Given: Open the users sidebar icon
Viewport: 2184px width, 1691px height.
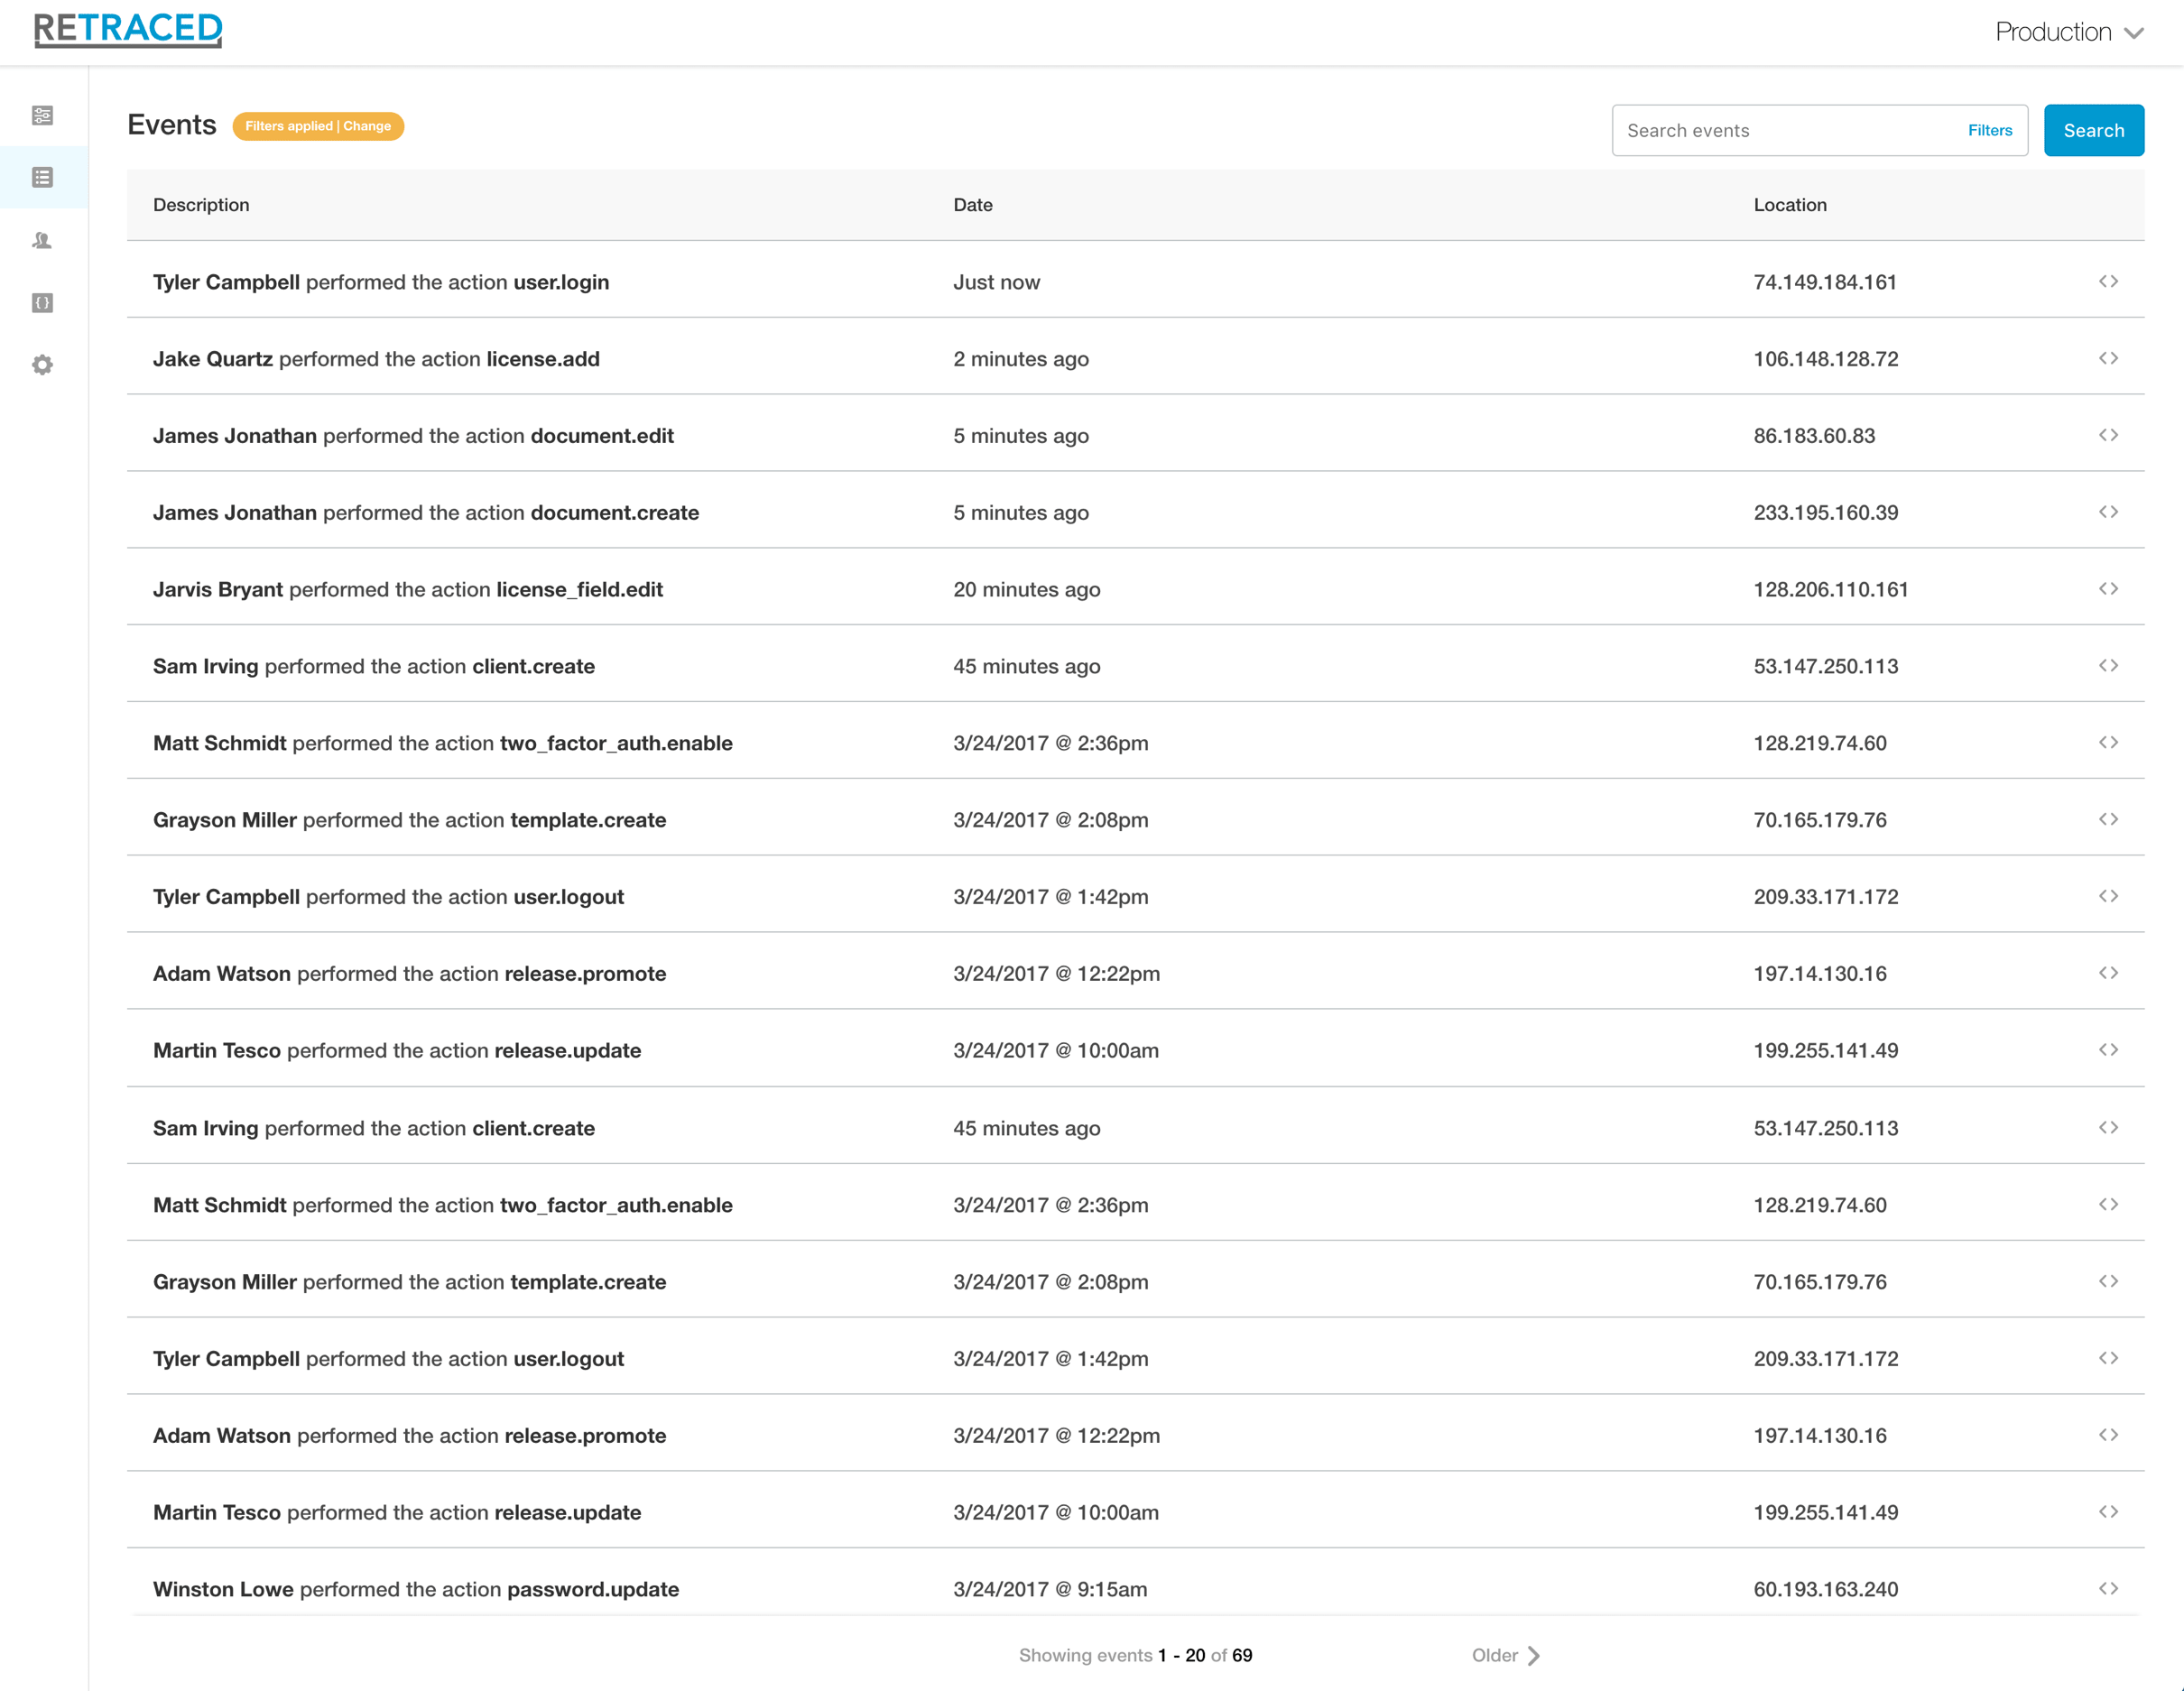Looking at the screenshot, I should click(x=42, y=240).
